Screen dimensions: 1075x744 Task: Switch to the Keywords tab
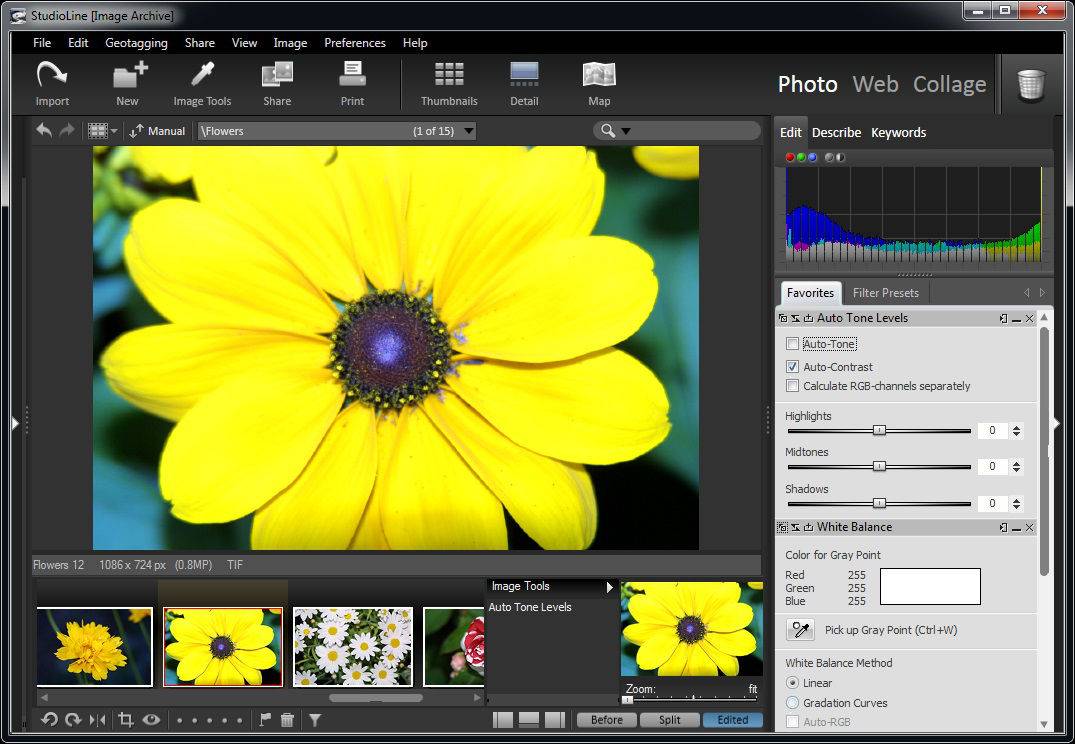(x=899, y=132)
